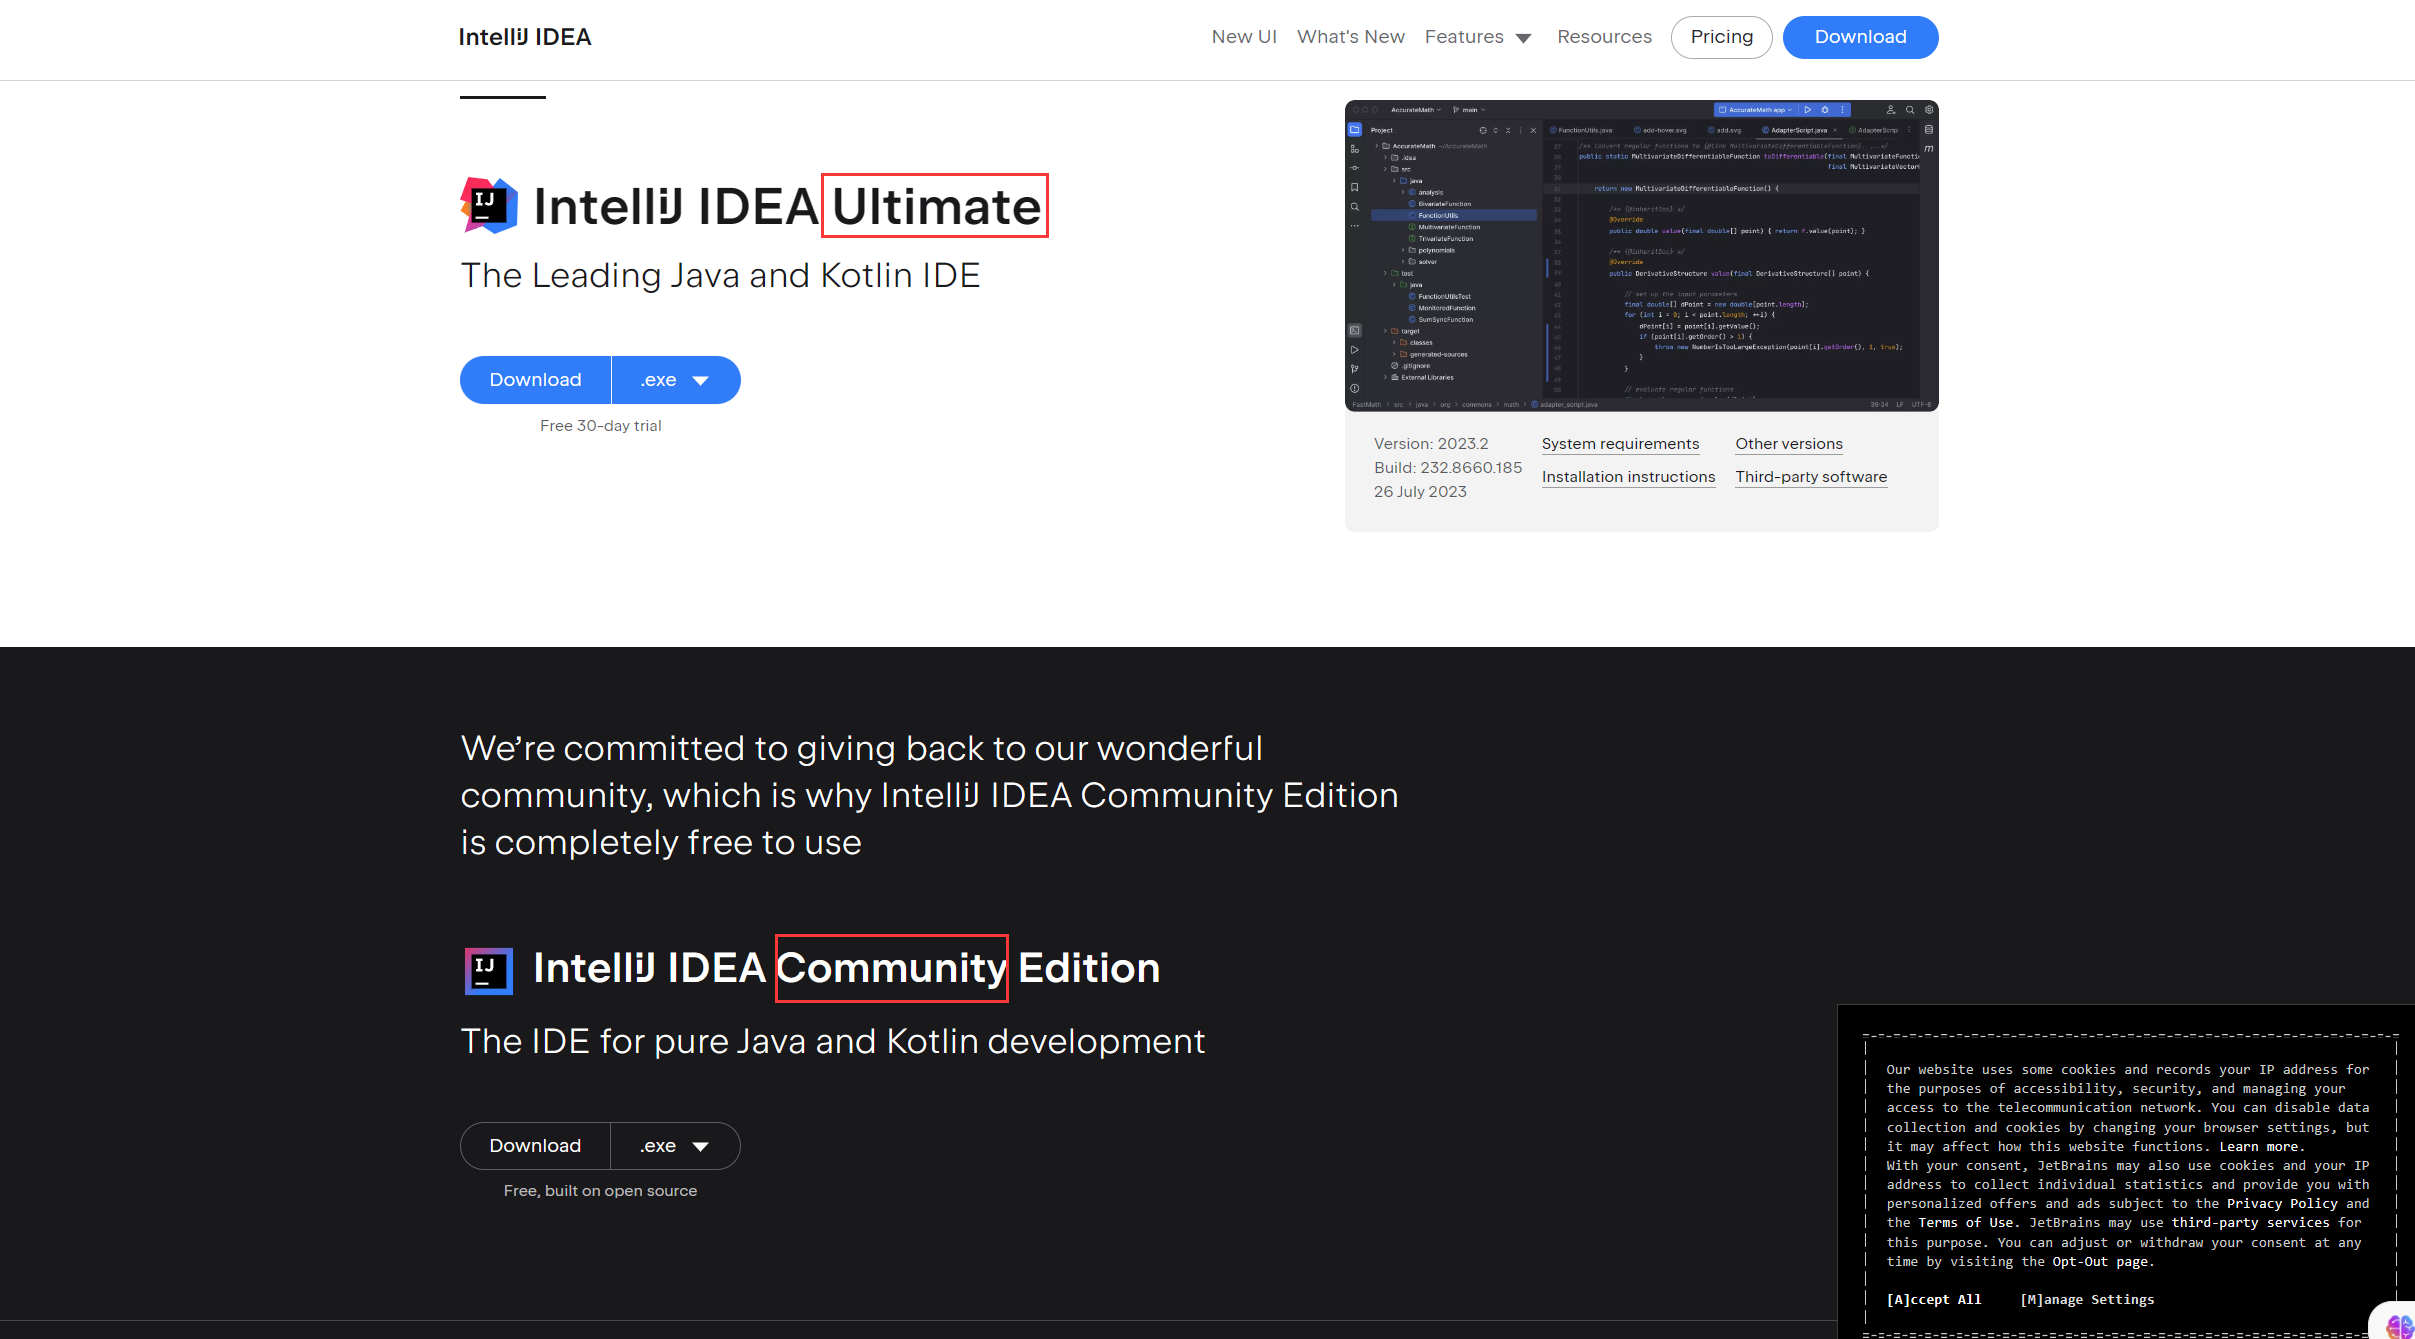Screen dimensions: 2415x1339
Task: Download IntelliJ IDEA Ultimate
Action: click(x=535, y=380)
